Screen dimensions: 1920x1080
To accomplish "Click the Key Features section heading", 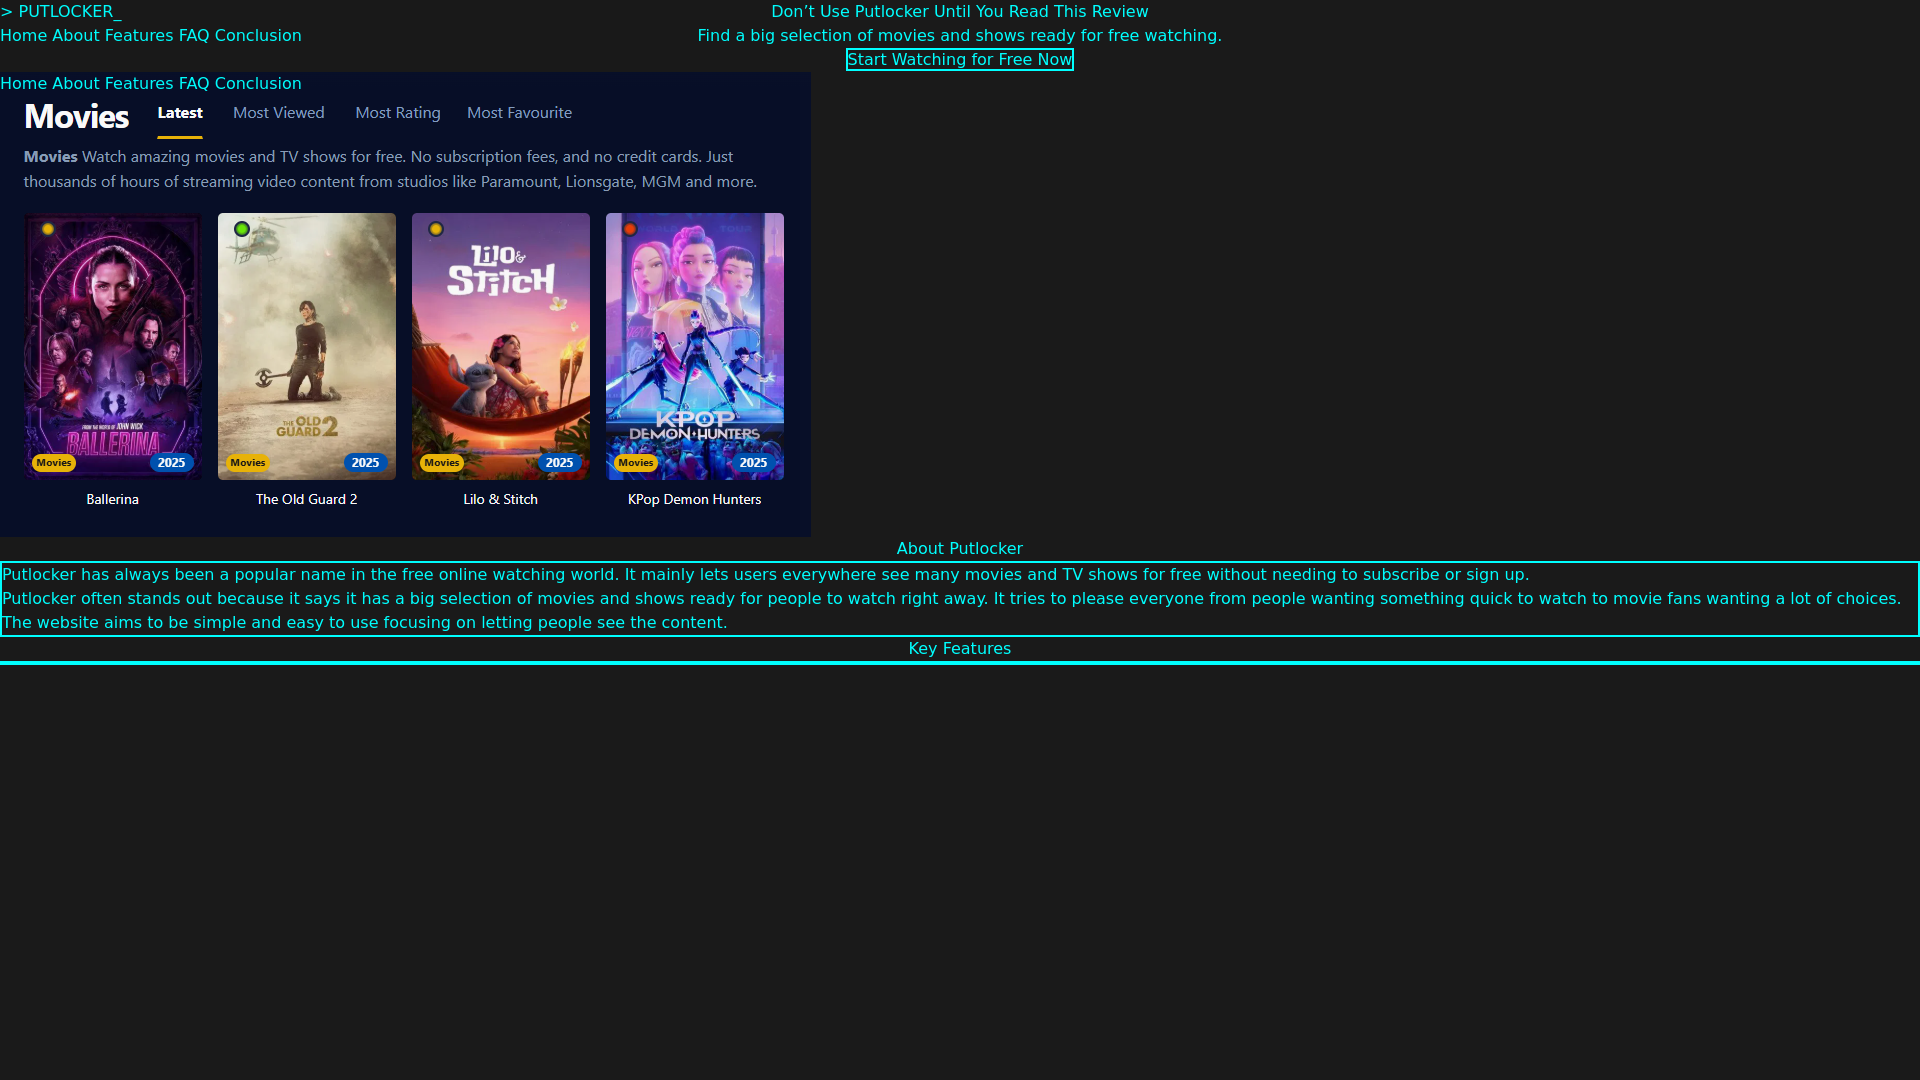I will tap(960, 649).
